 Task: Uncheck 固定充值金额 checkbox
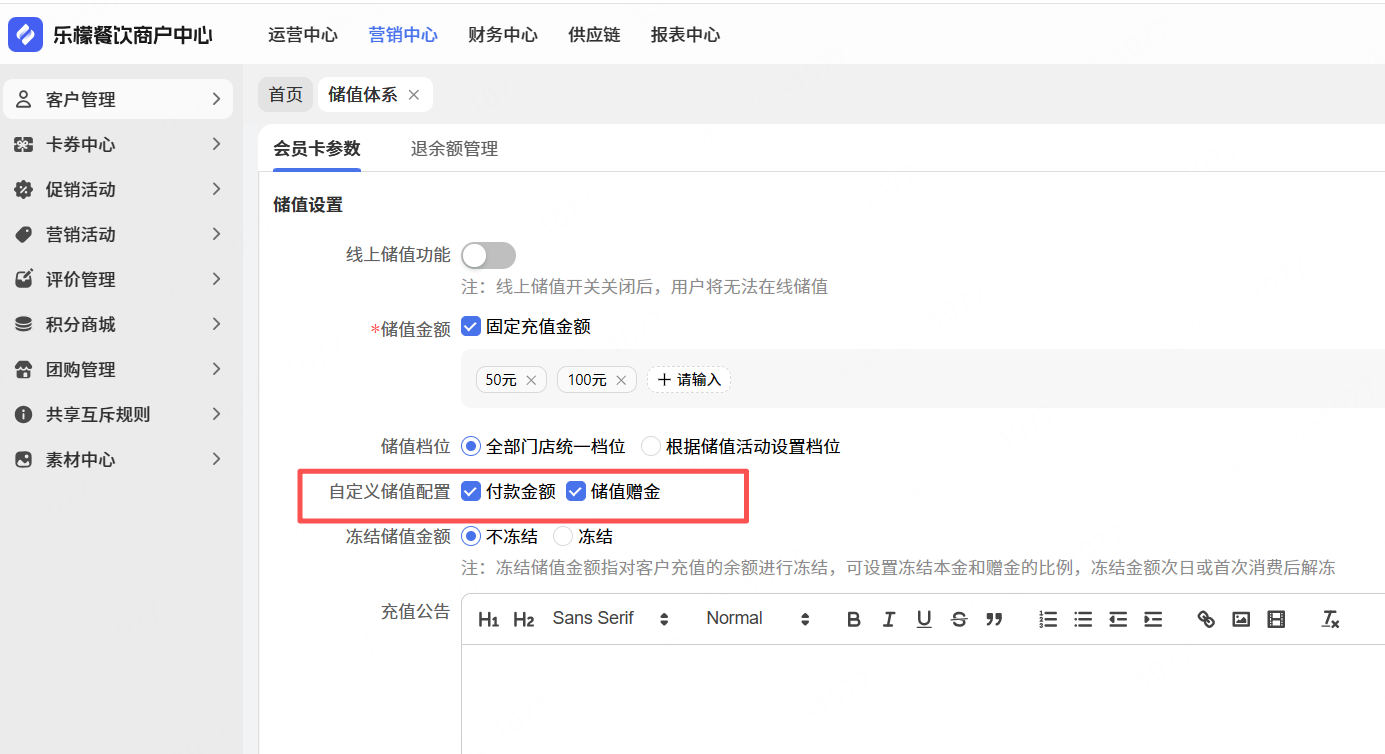point(471,326)
